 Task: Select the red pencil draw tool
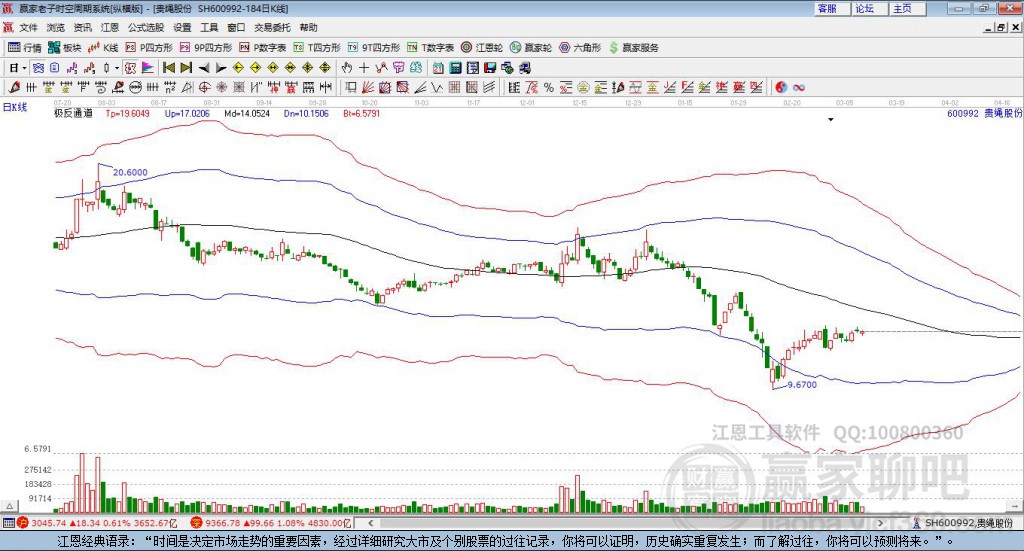point(14,87)
